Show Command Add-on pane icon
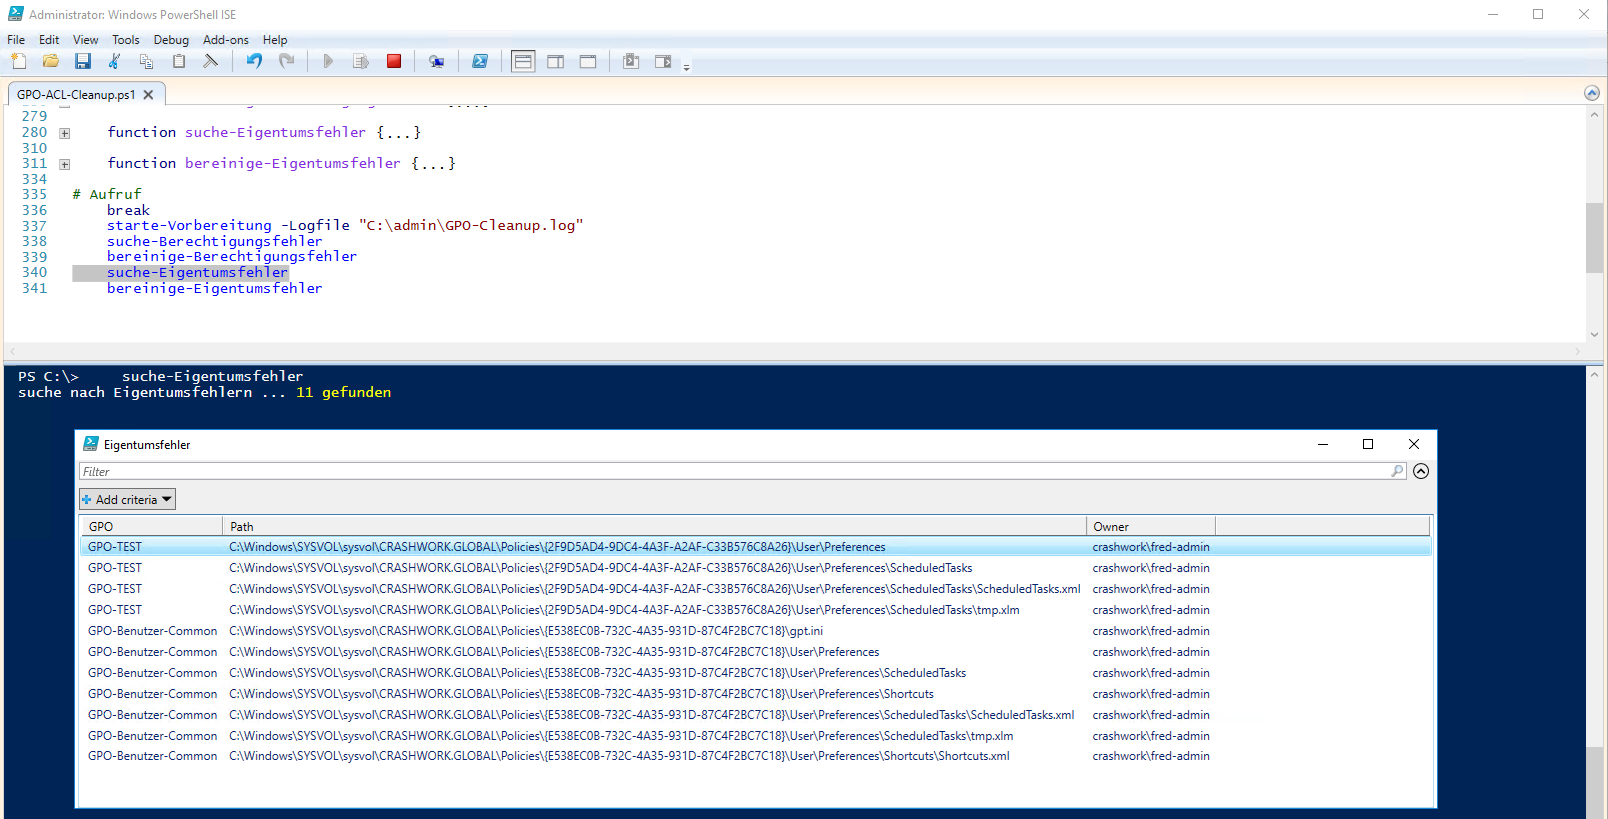The image size is (1608, 819). [x=663, y=61]
